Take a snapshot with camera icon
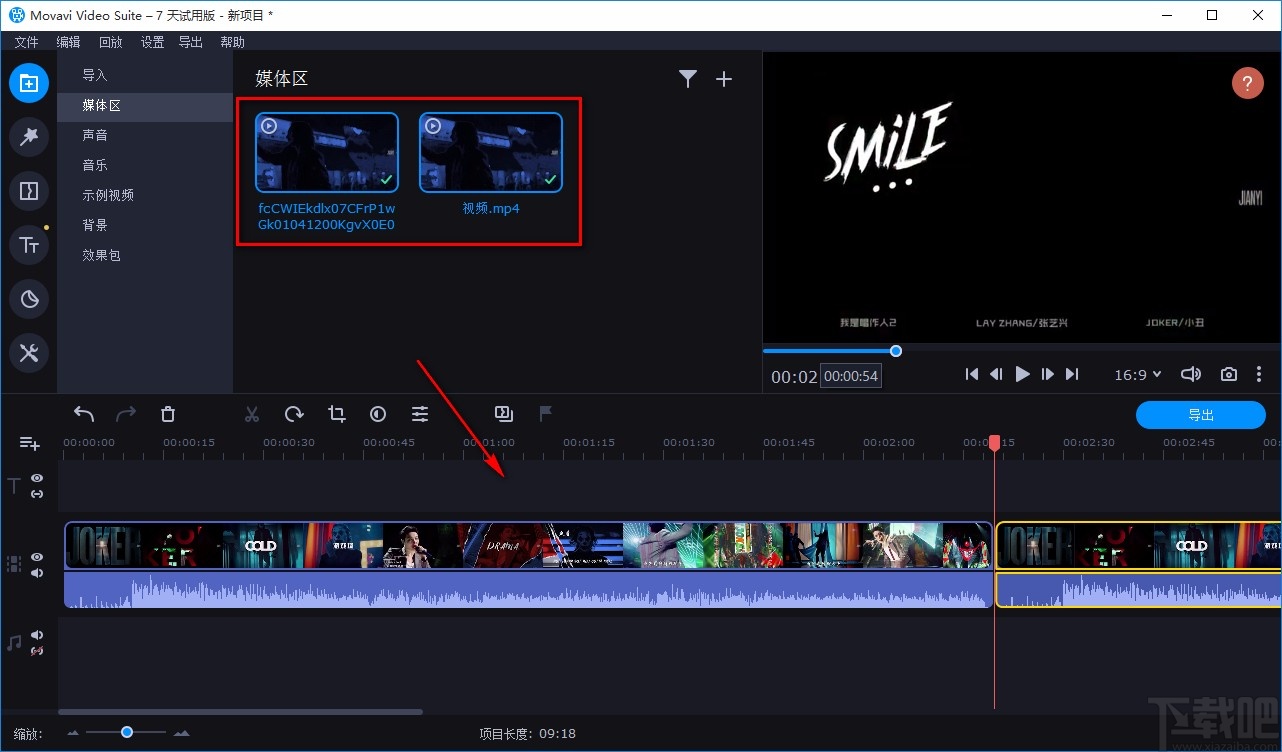1282x752 pixels. pos(1229,374)
